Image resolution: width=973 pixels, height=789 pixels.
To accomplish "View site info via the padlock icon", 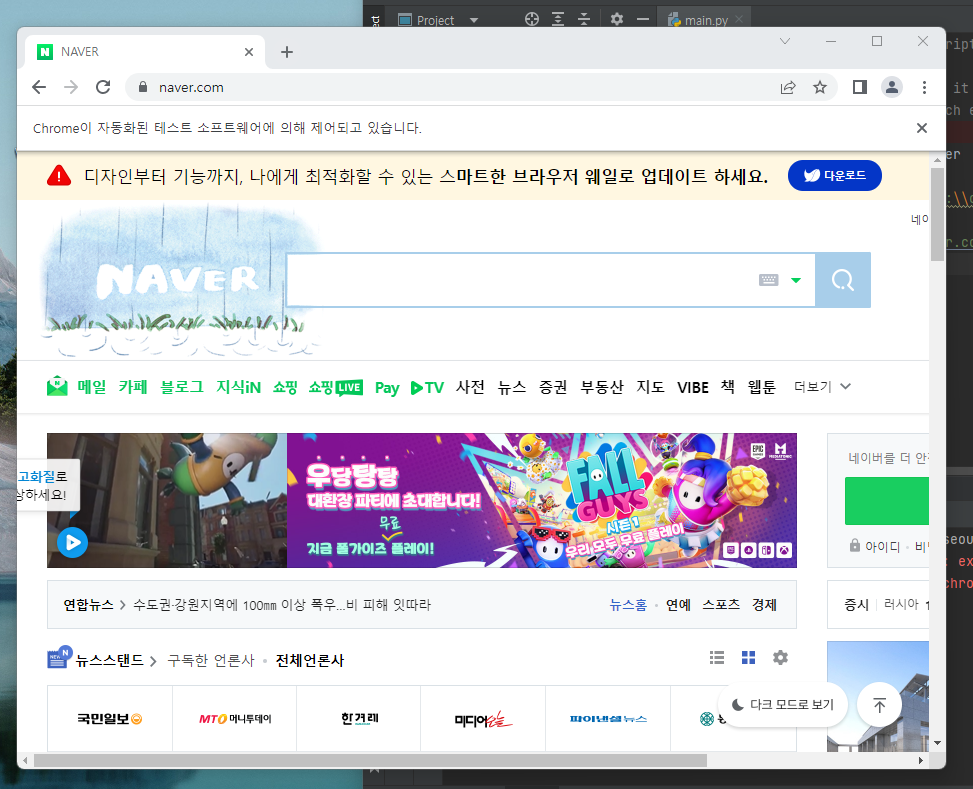I will pos(143,88).
